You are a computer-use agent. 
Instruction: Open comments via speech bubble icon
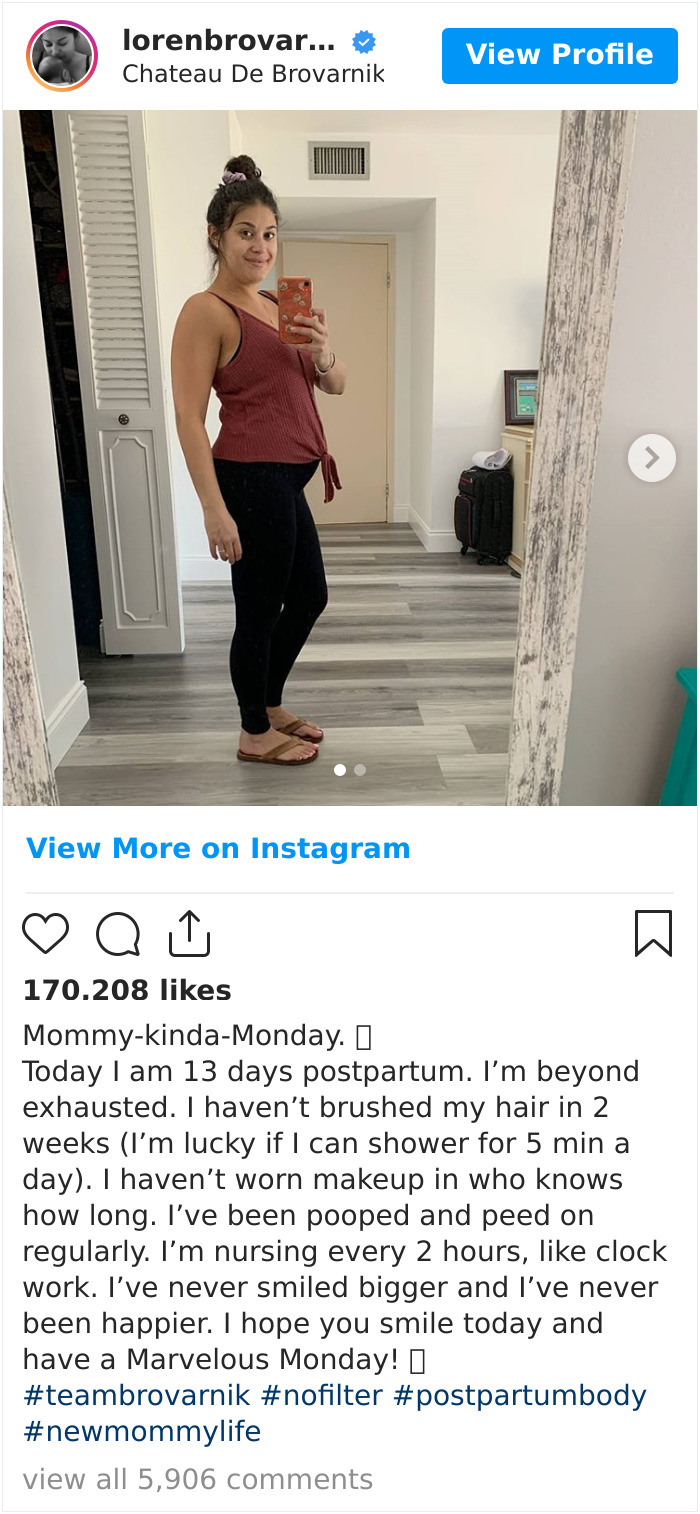point(118,935)
